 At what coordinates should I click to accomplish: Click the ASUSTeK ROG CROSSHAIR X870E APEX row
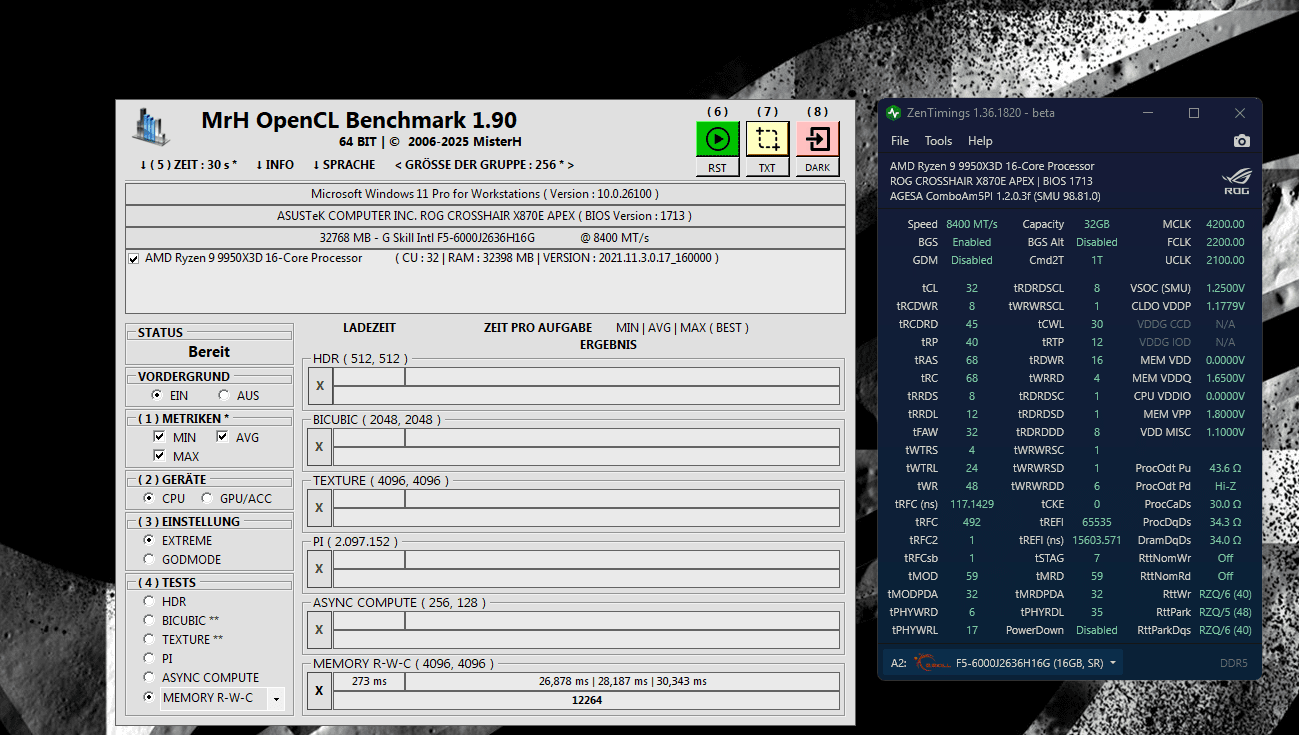click(x=485, y=216)
